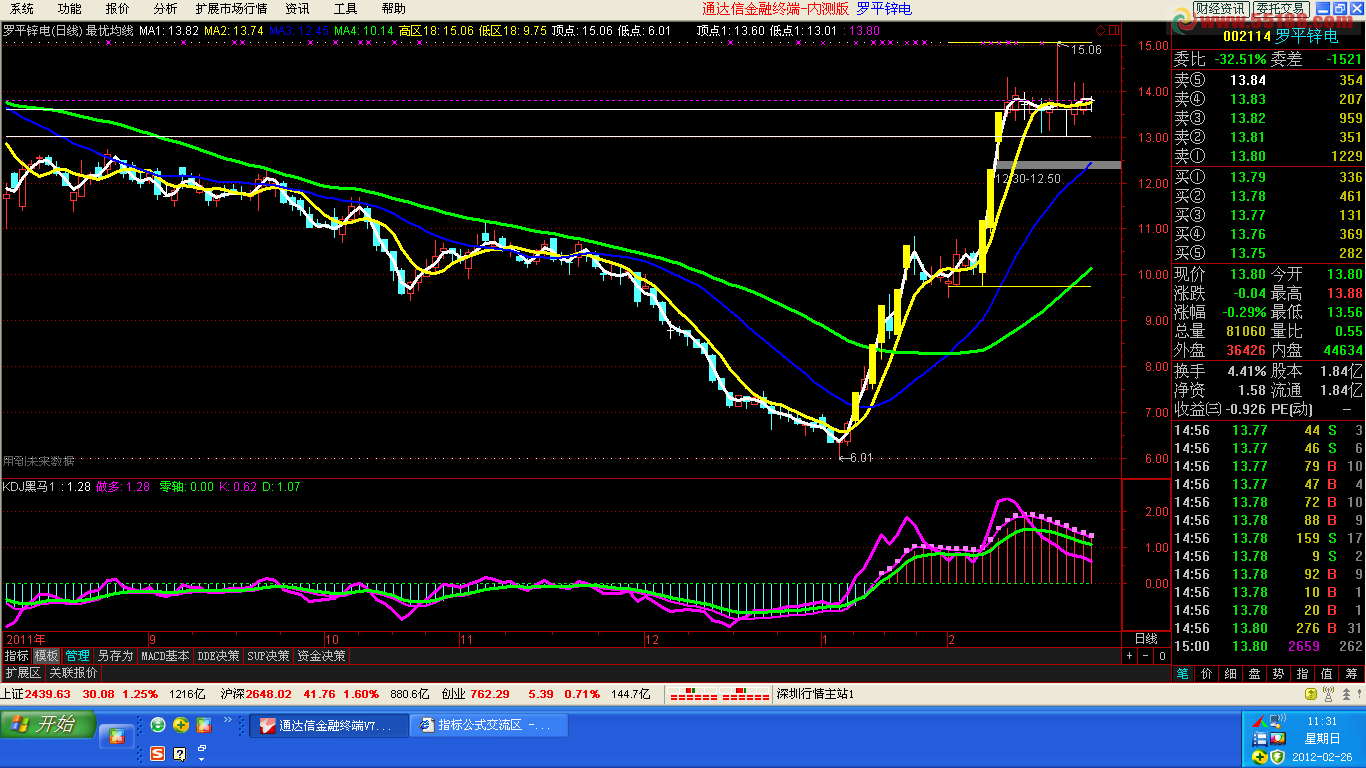The height and width of the screenshot is (768, 1366).
Task: Open the 日线 period selector
Action: pyautogui.click(x=1145, y=638)
